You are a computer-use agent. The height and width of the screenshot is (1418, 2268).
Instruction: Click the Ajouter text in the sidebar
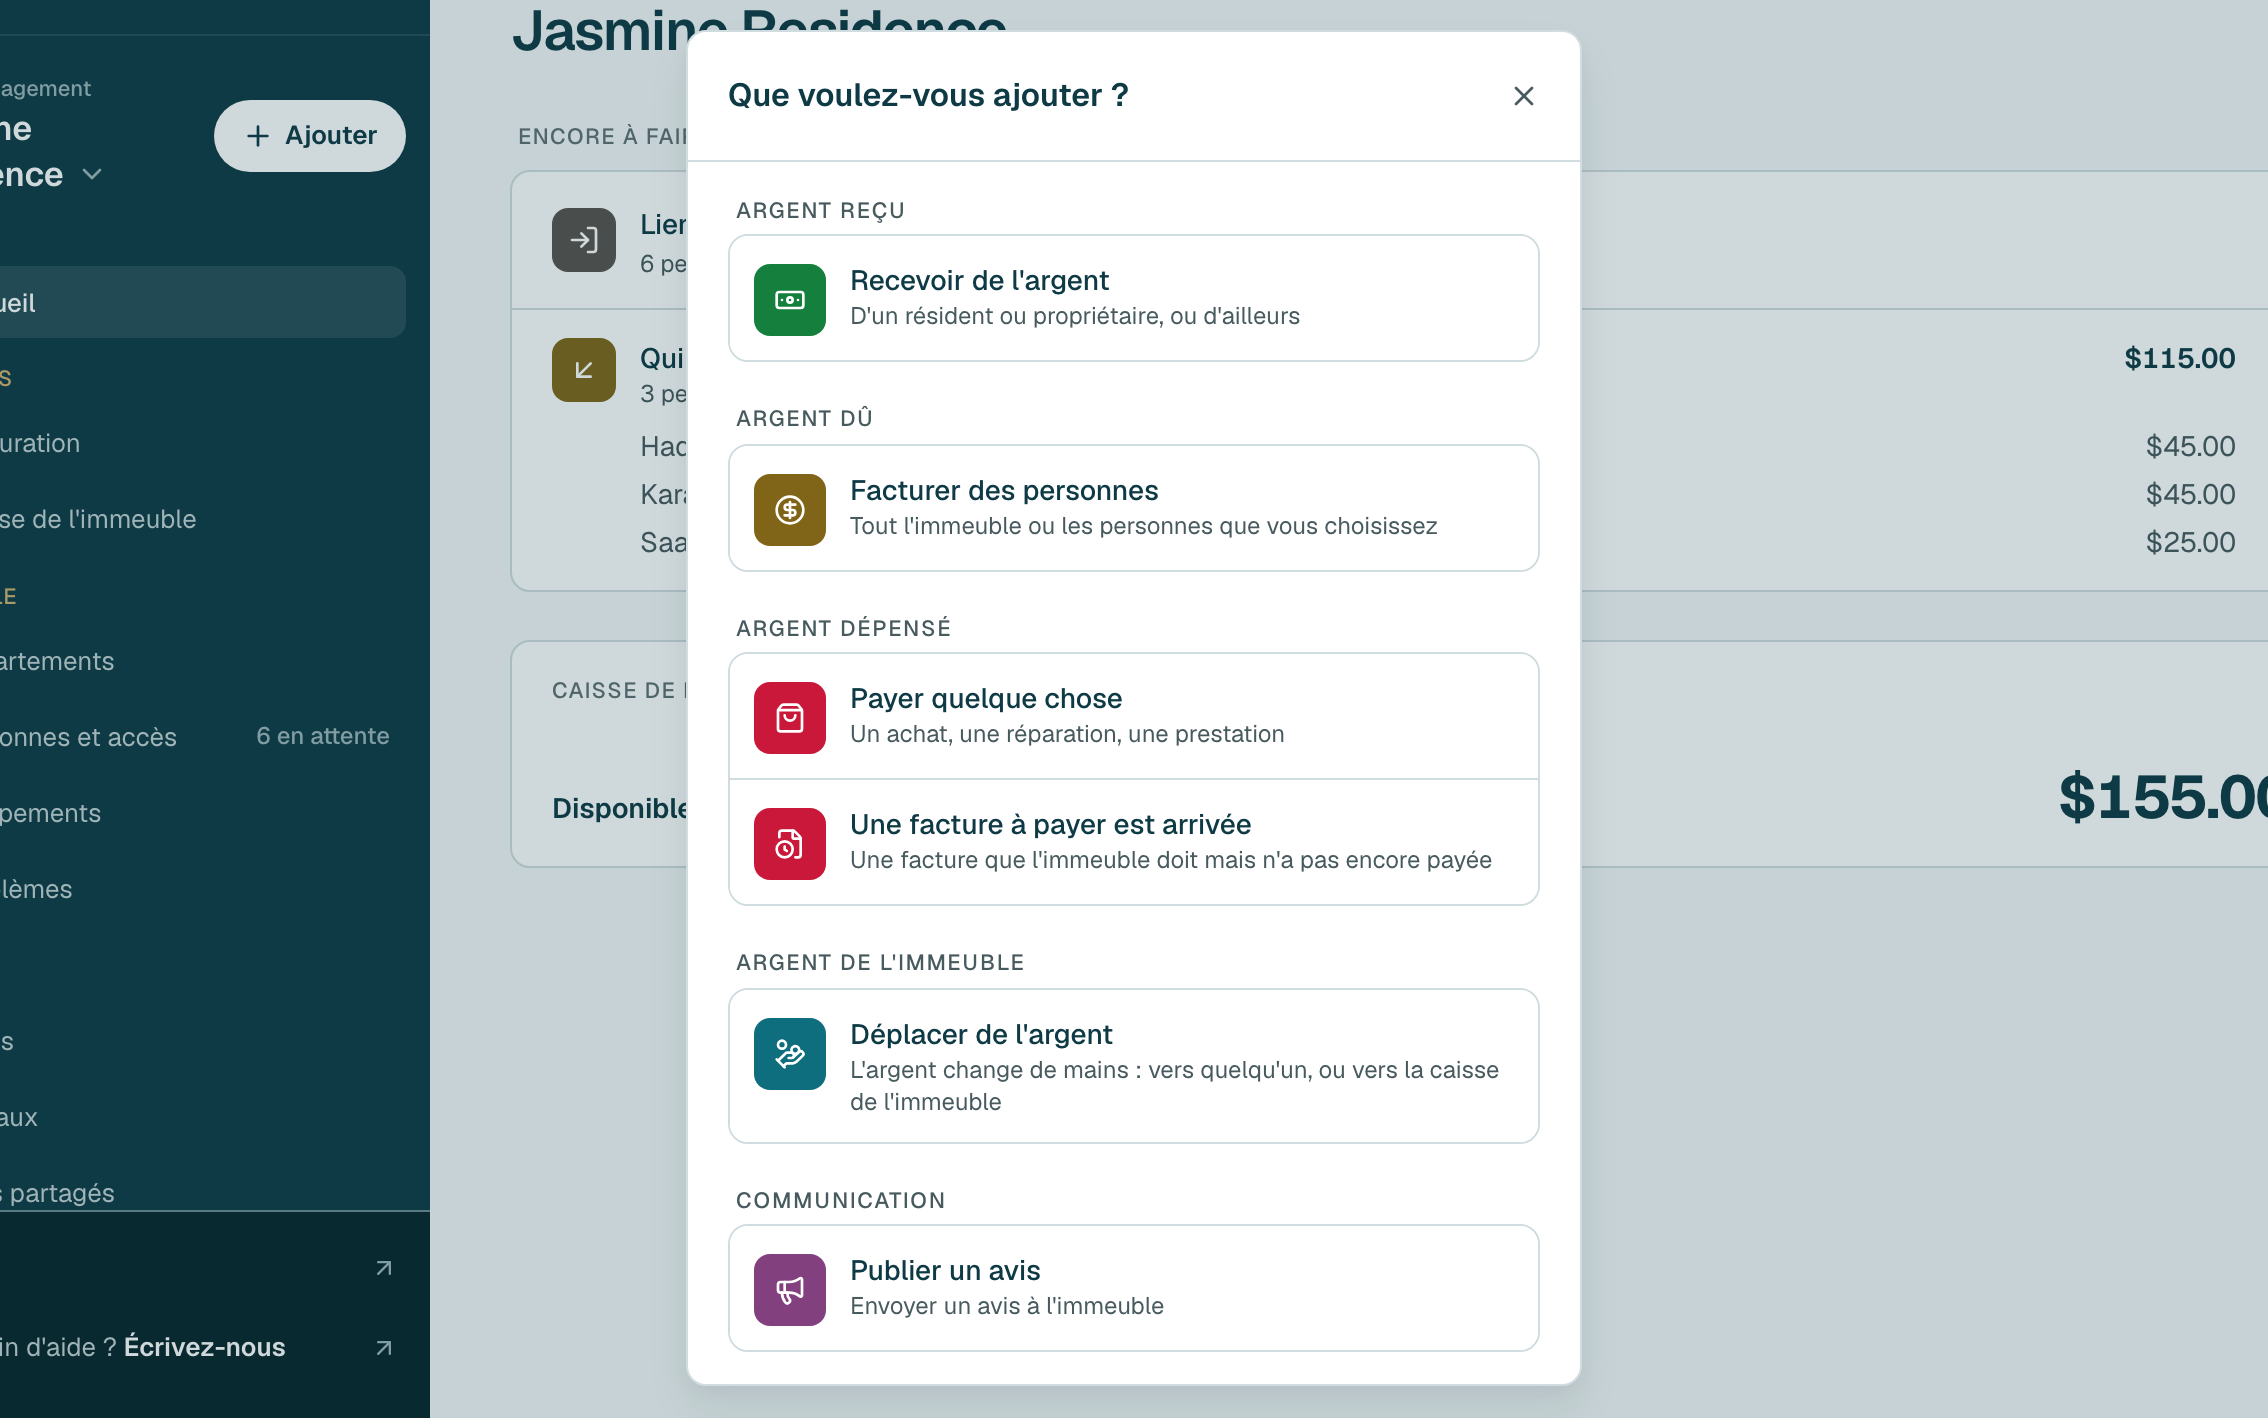coord(331,135)
